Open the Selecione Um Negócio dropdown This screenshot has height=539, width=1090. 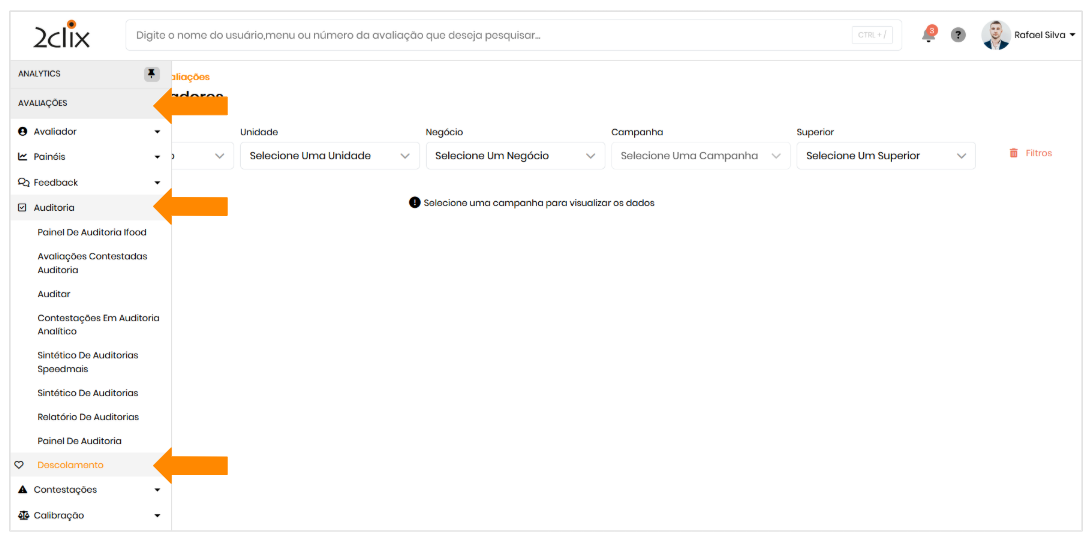tap(514, 156)
